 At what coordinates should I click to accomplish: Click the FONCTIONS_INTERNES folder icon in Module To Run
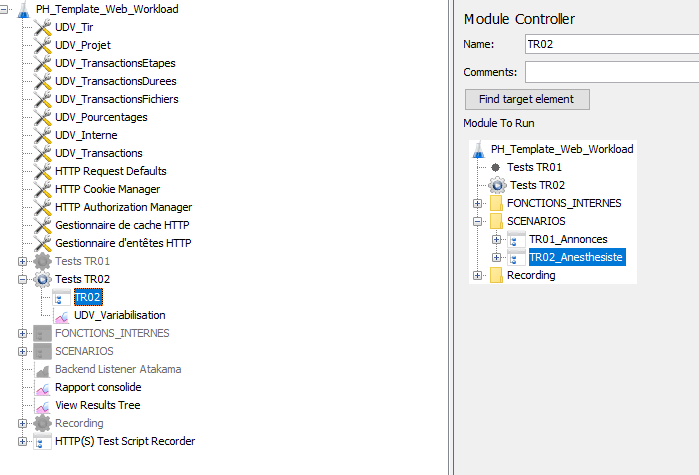(x=496, y=204)
